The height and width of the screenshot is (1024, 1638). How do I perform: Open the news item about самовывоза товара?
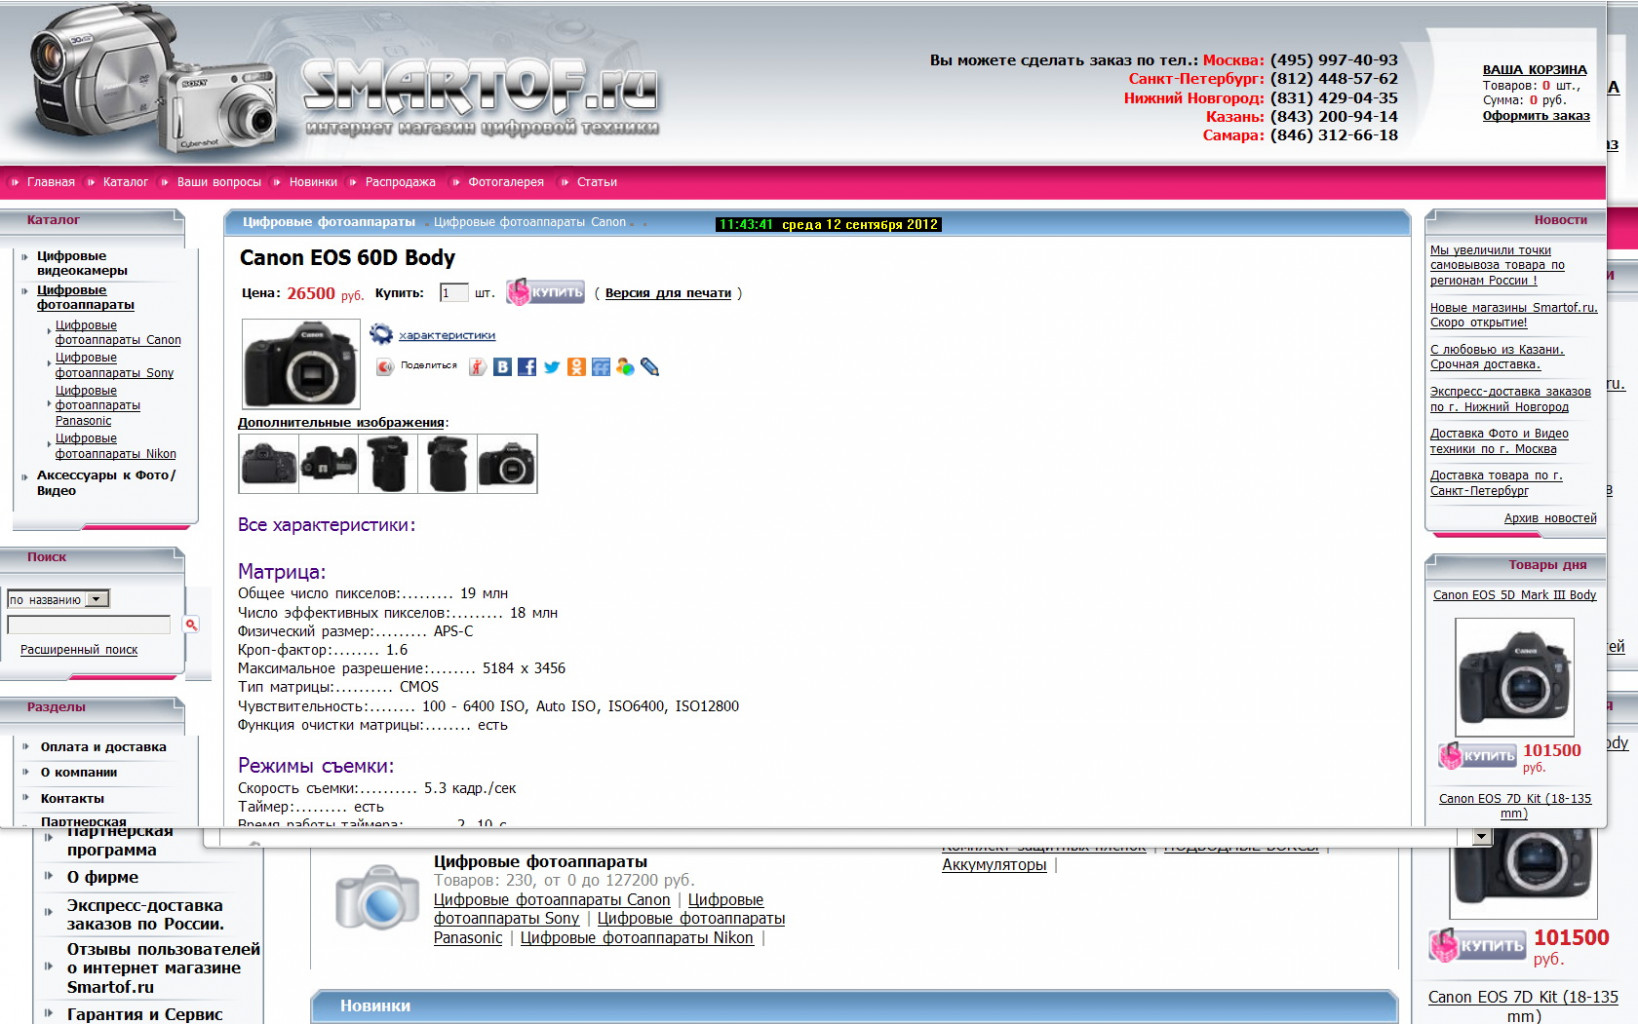[1497, 265]
